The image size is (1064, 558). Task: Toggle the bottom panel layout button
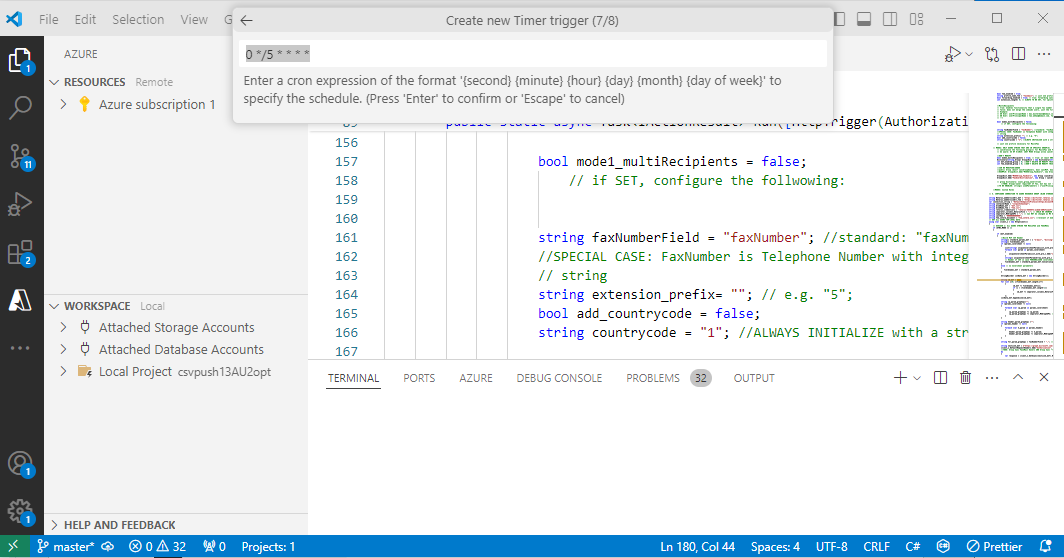pyautogui.click(x=864, y=19)
